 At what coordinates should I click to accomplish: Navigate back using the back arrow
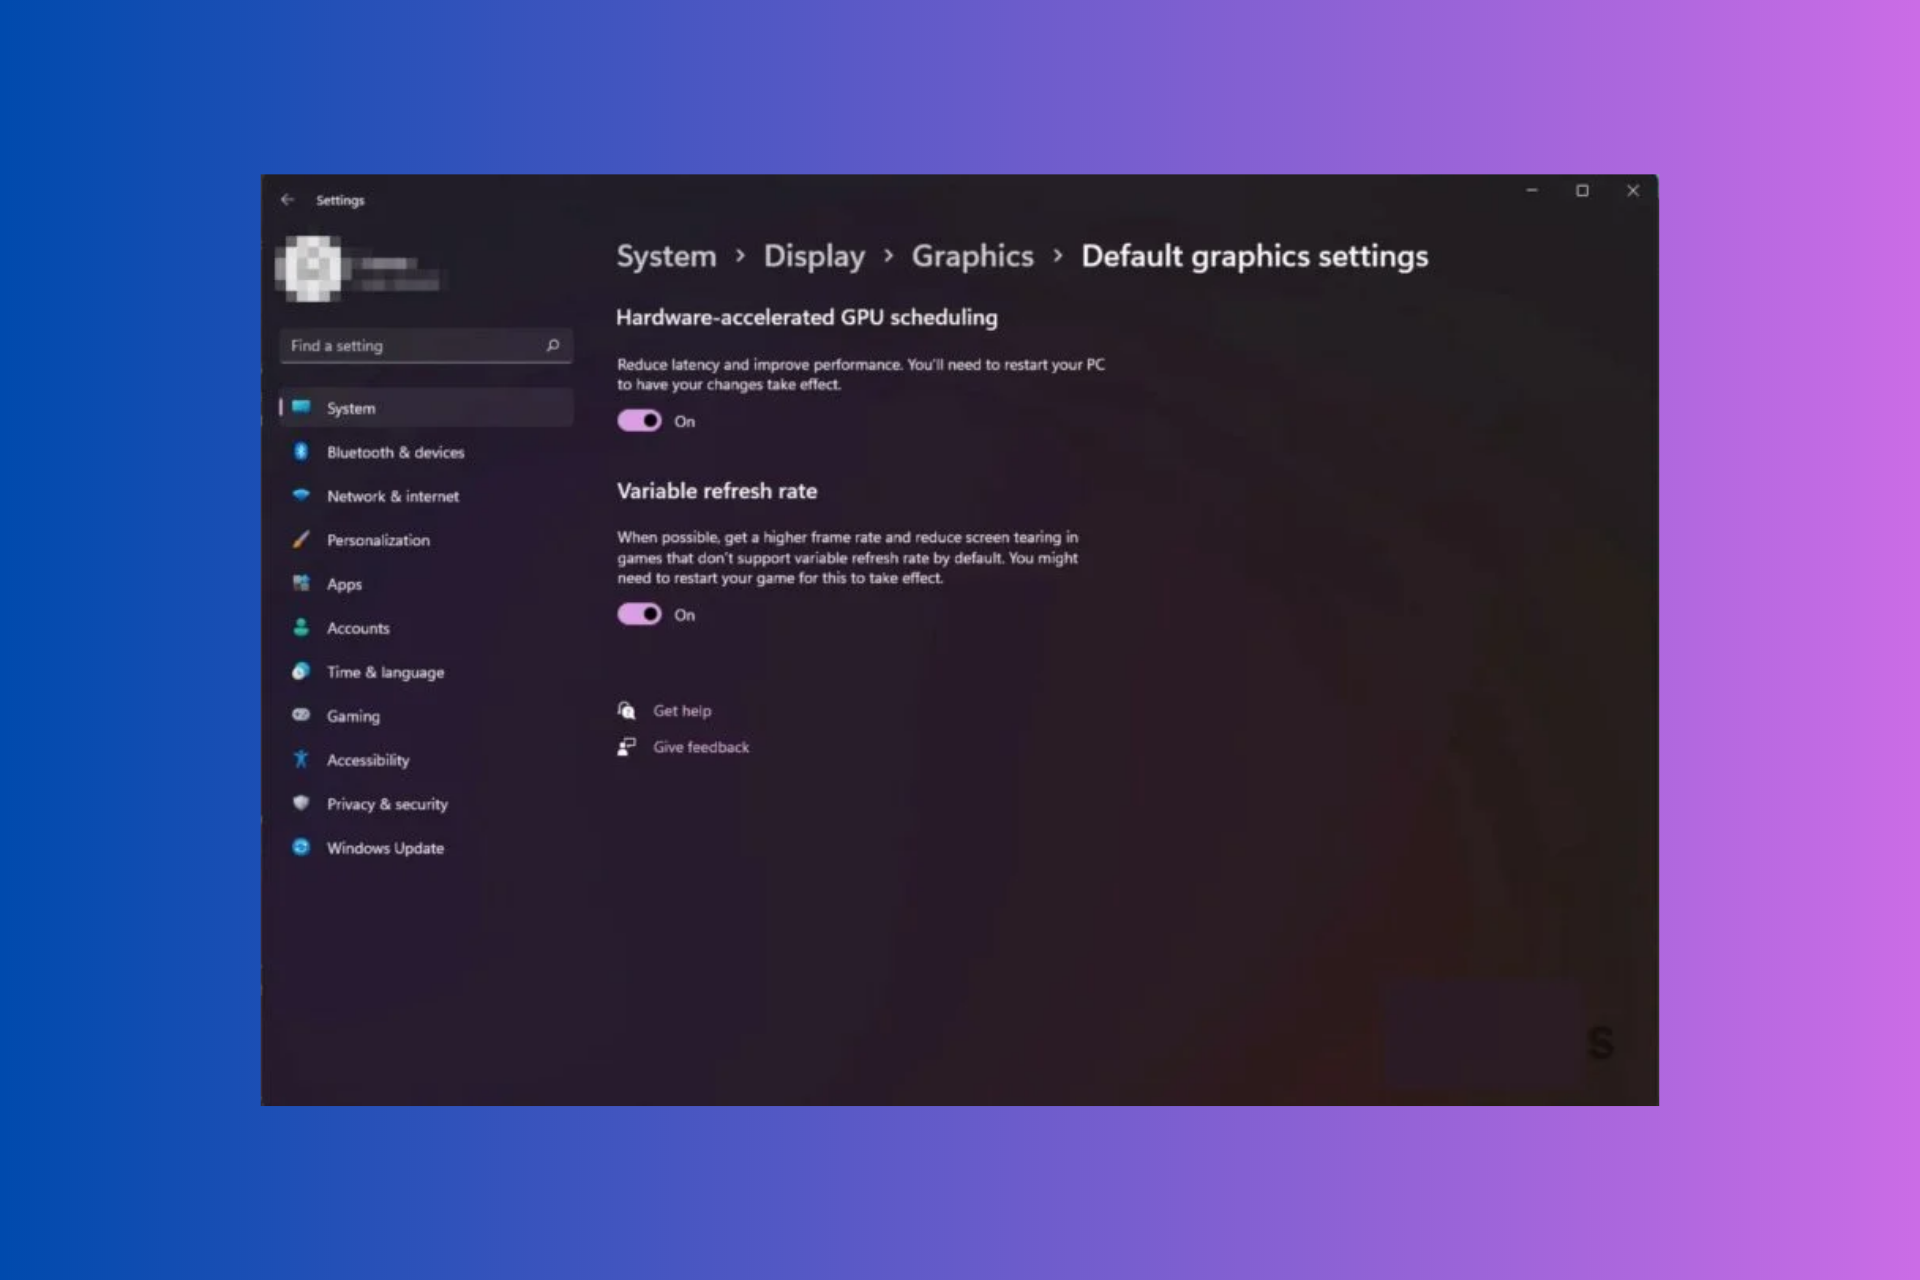click(286, 200)
